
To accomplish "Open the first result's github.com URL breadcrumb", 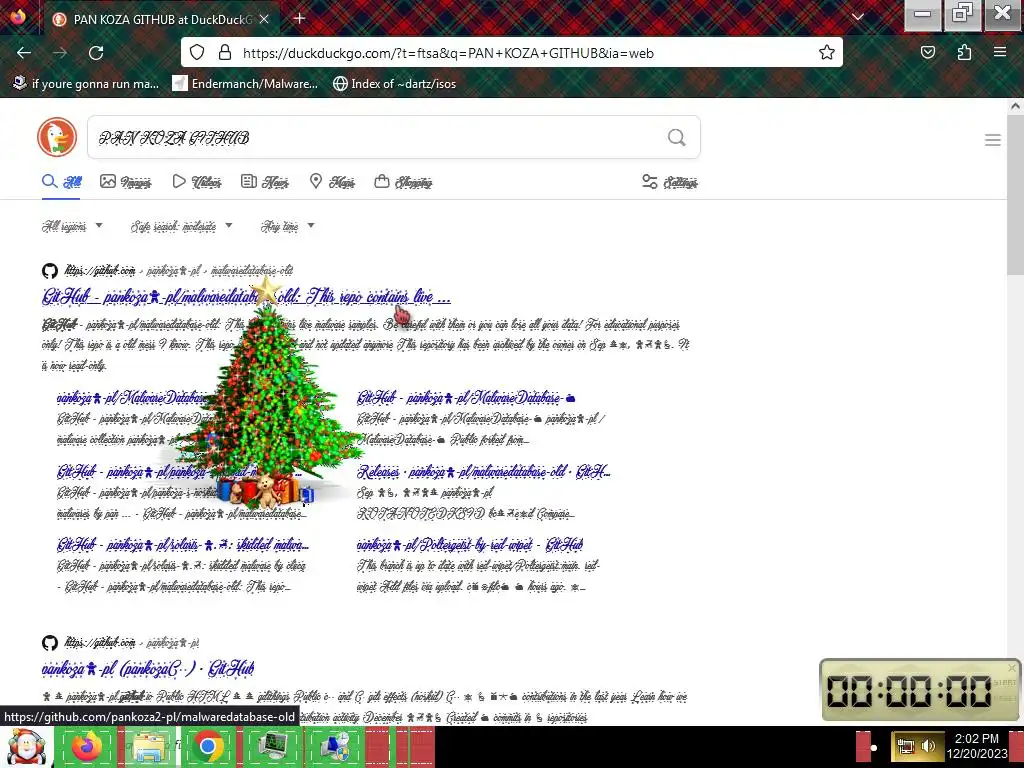I will [x=179, y=270].
